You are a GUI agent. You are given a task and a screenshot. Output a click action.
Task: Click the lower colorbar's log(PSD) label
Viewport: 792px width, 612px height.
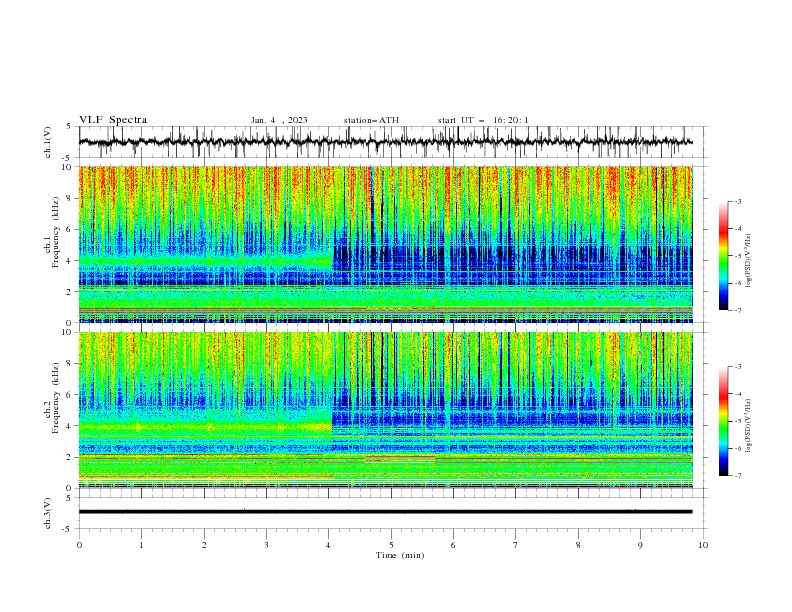click(748, 426)
